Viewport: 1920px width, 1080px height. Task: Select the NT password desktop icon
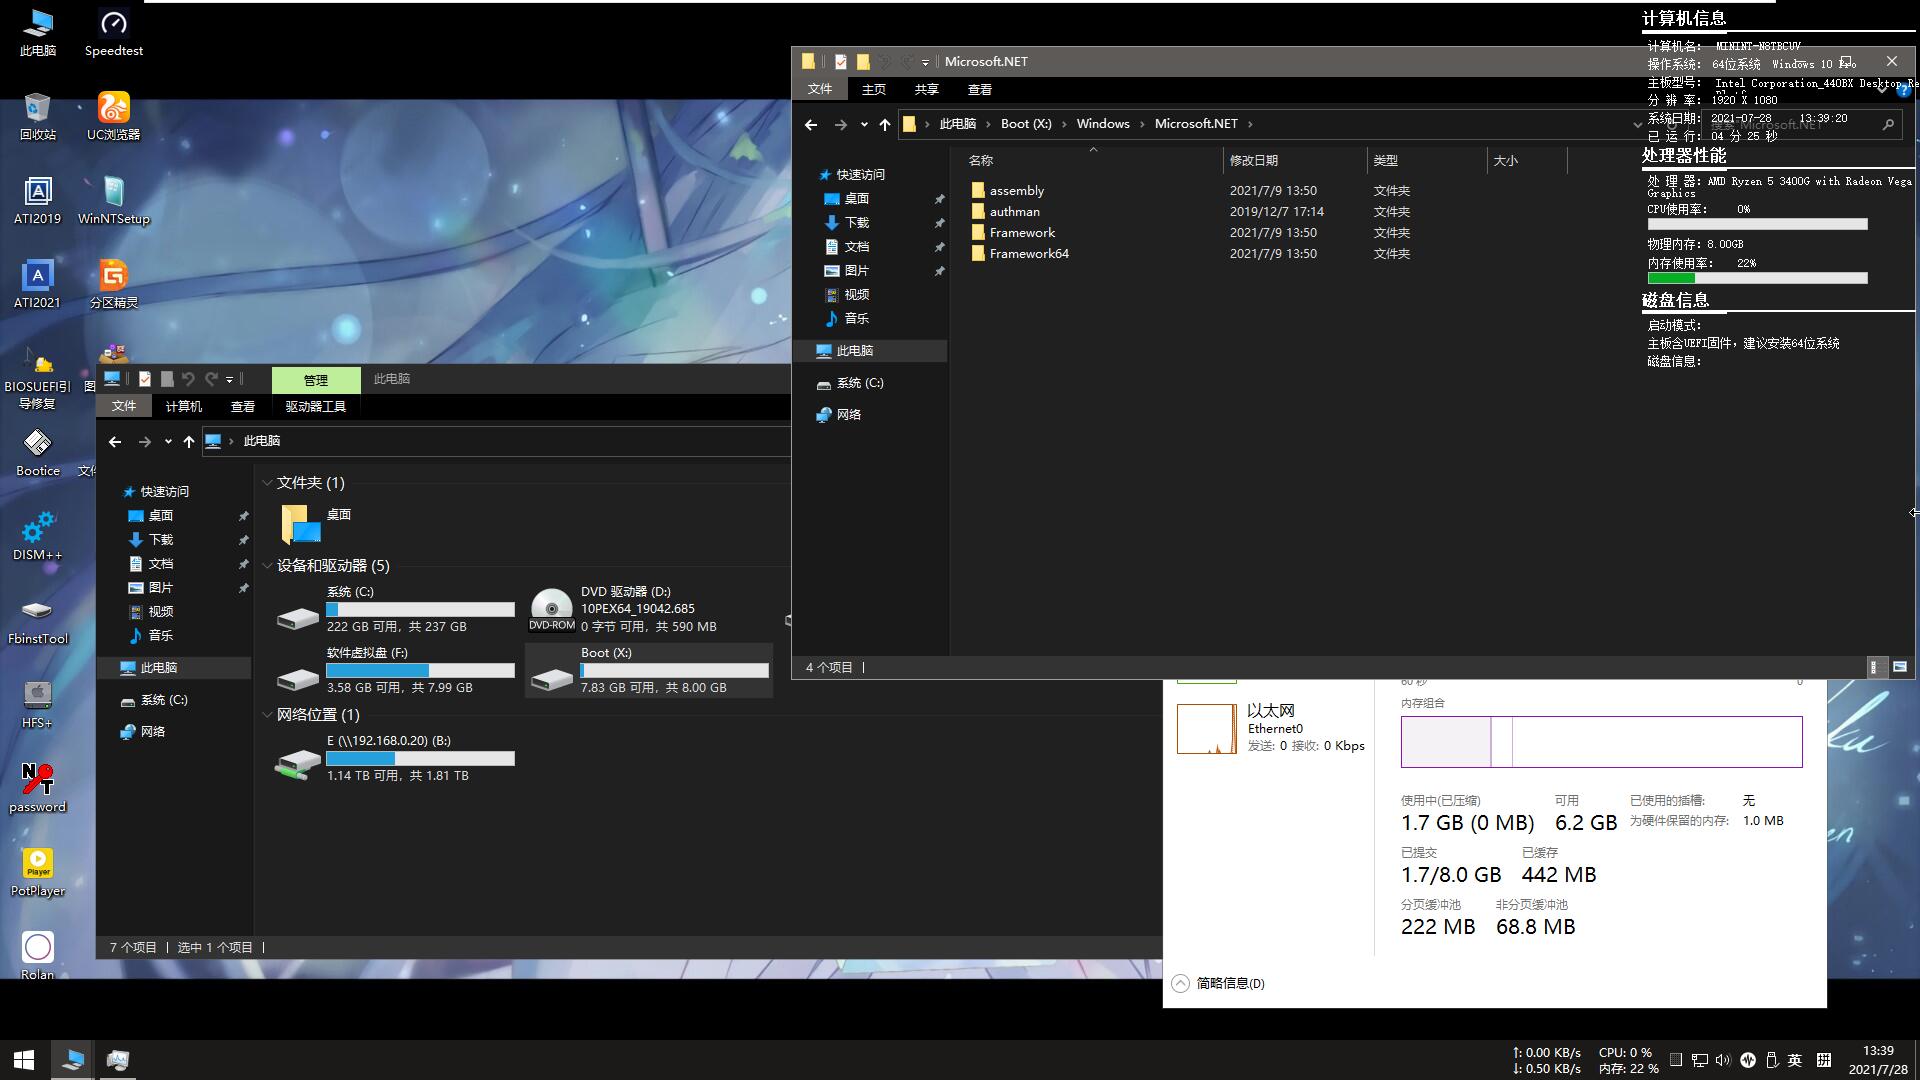point(37,788)
